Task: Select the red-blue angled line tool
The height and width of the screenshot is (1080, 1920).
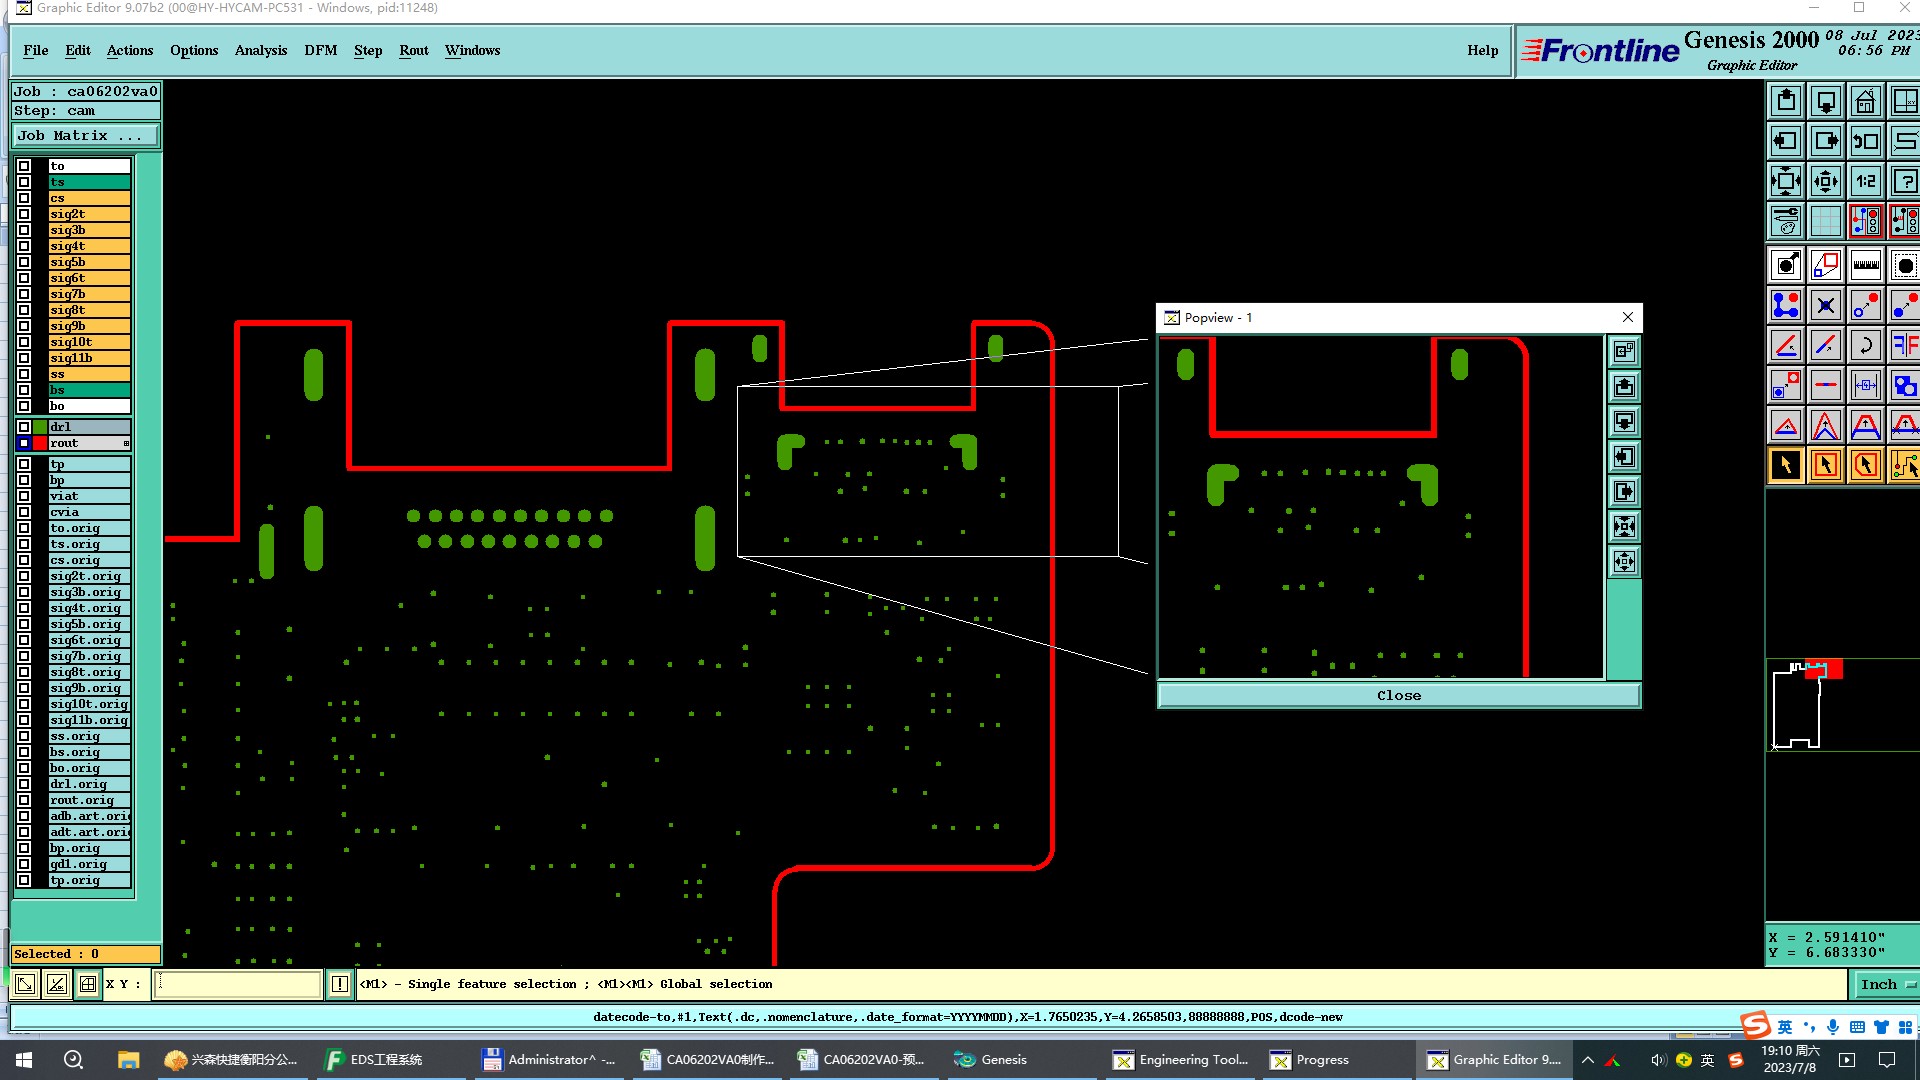Action: [1786, 345]
